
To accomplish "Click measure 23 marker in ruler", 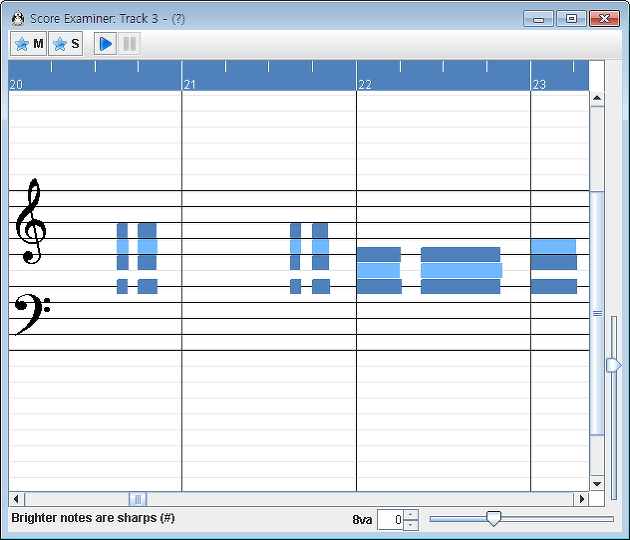I will [539, 84].
